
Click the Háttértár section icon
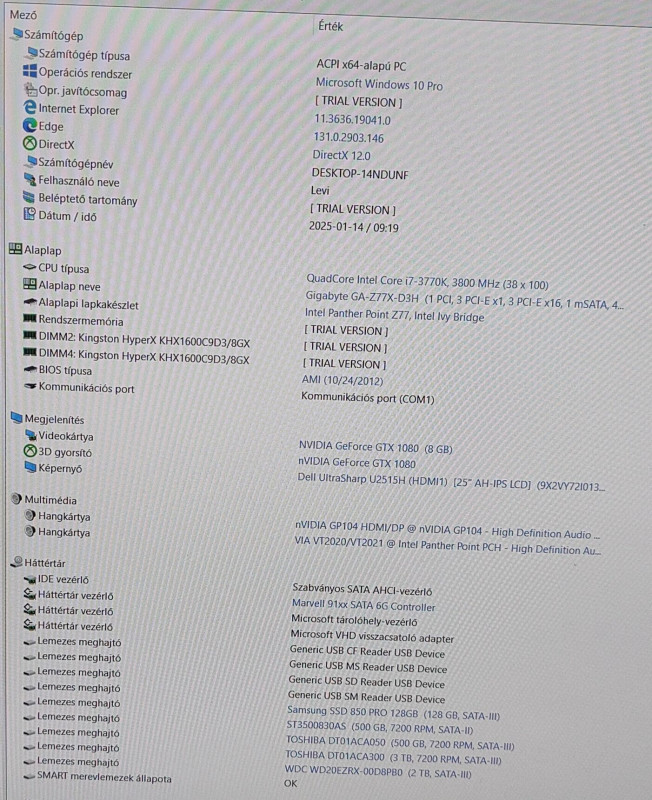pyautogui.click(x=17, y=562)
